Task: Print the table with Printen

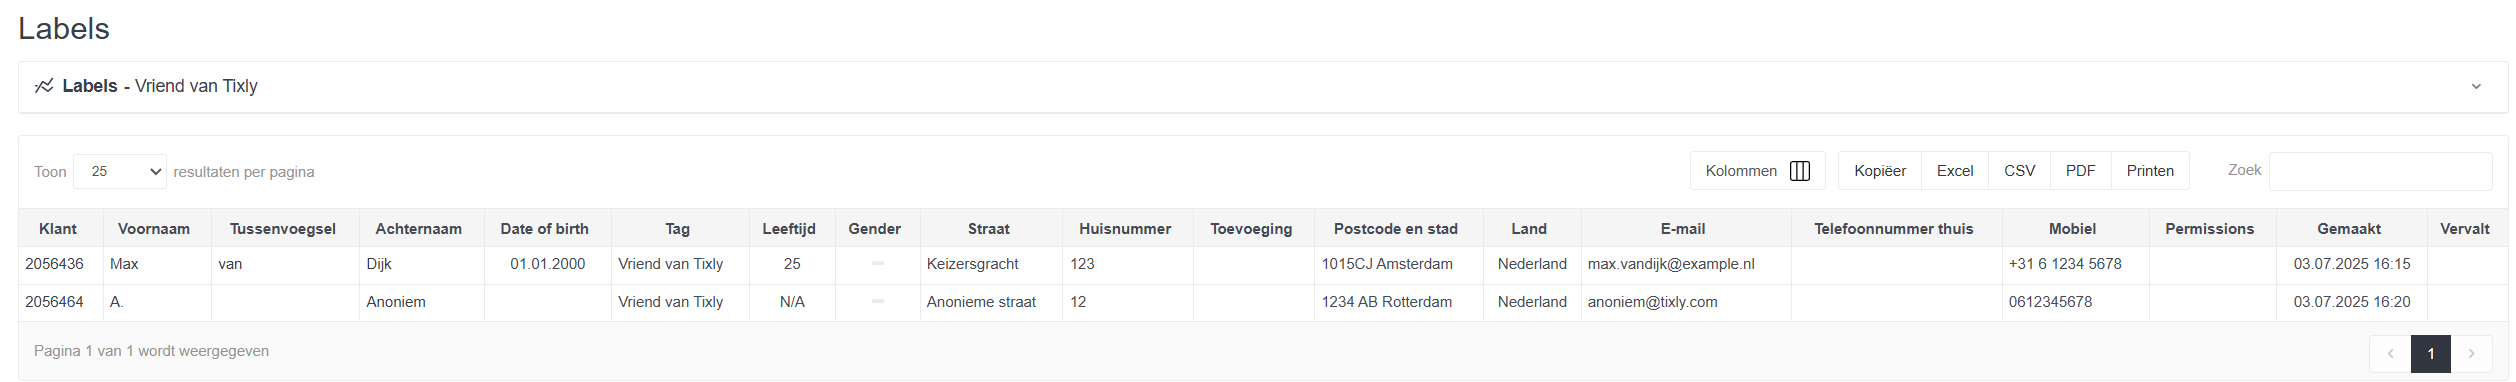Action: (2150, 171)
